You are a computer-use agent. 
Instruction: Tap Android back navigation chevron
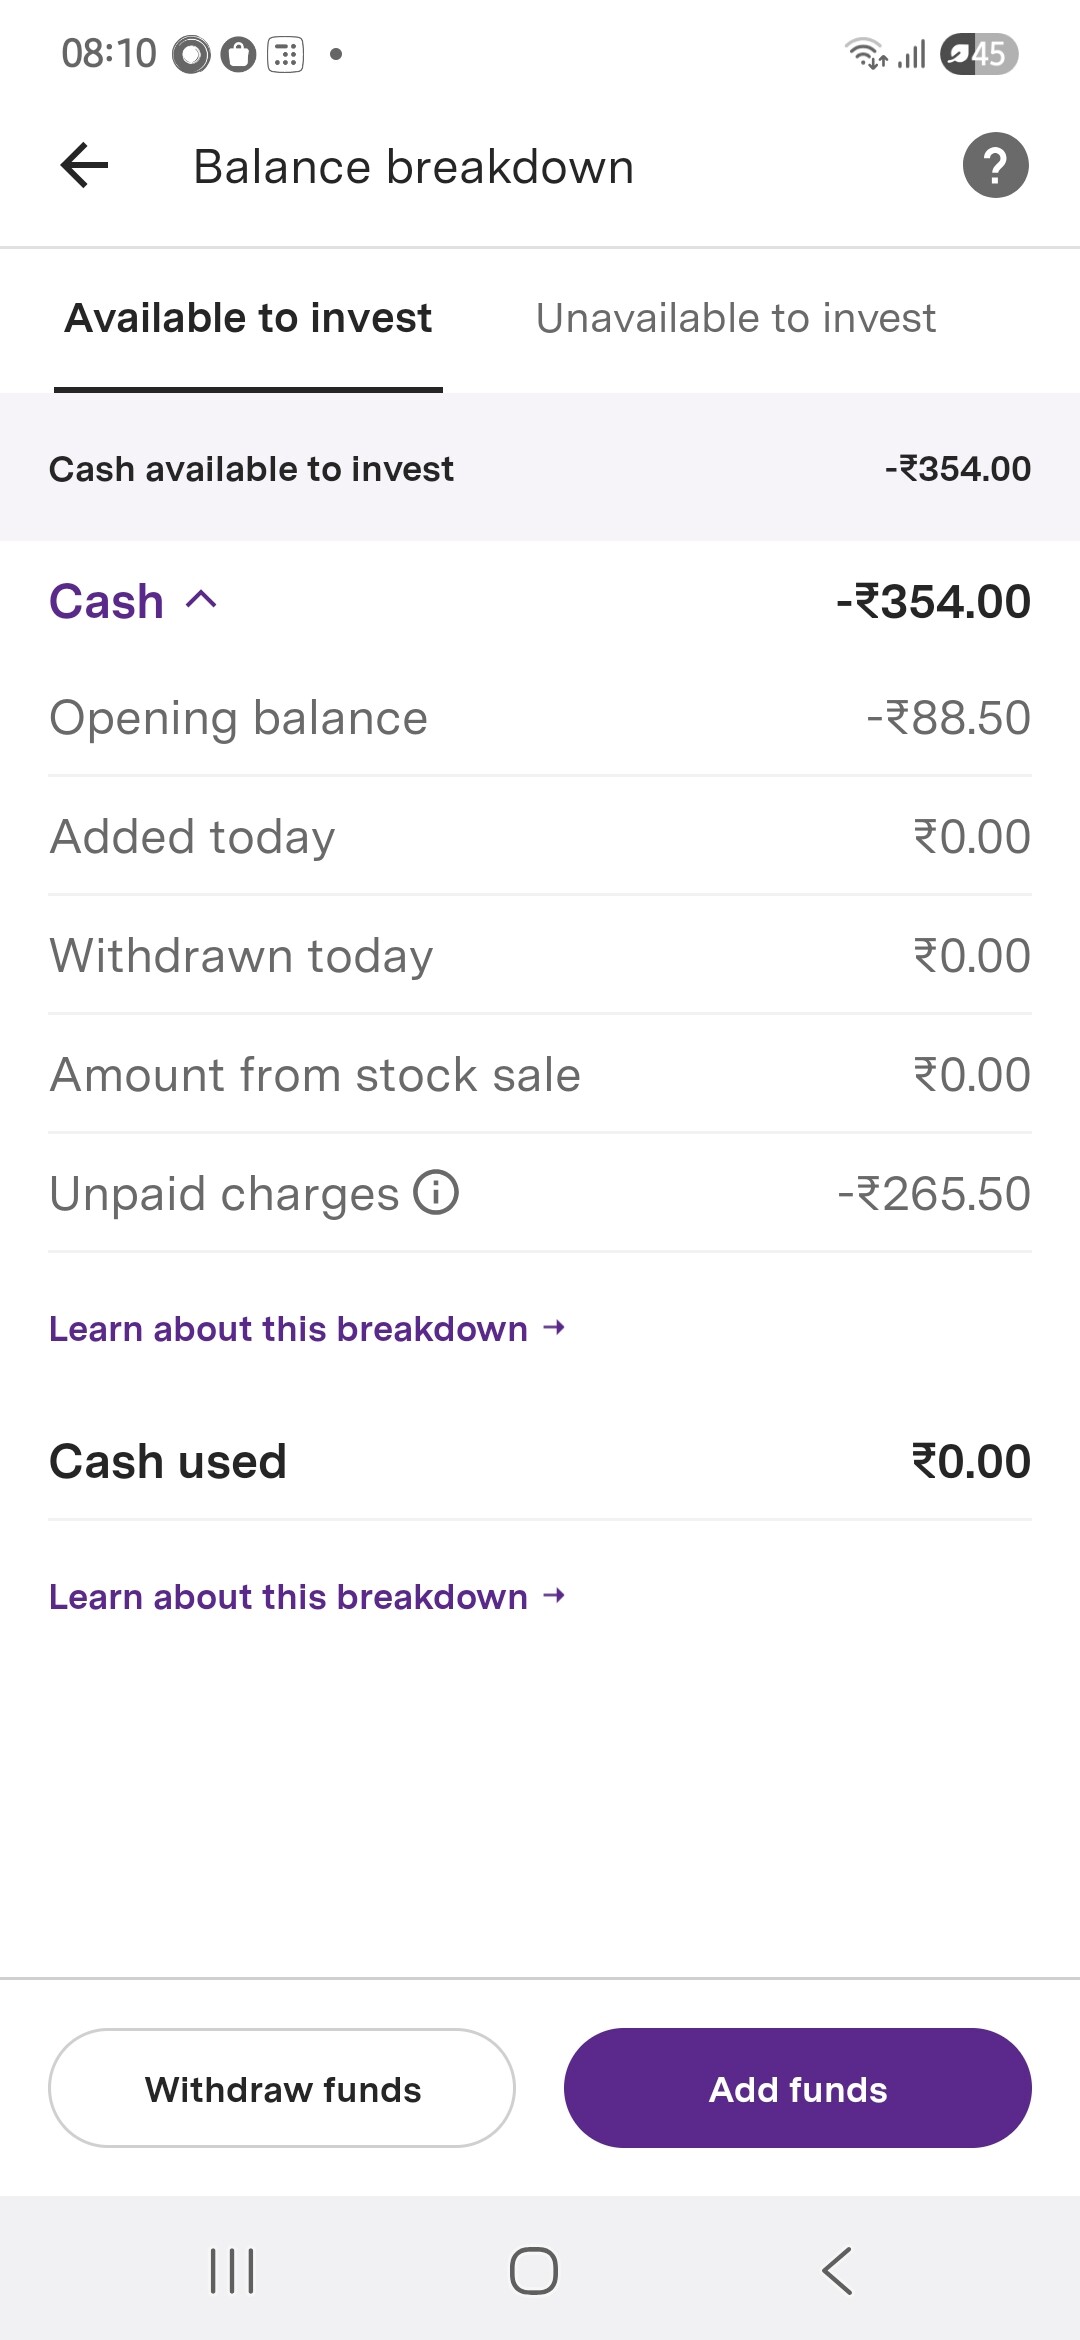point(837,2270)
